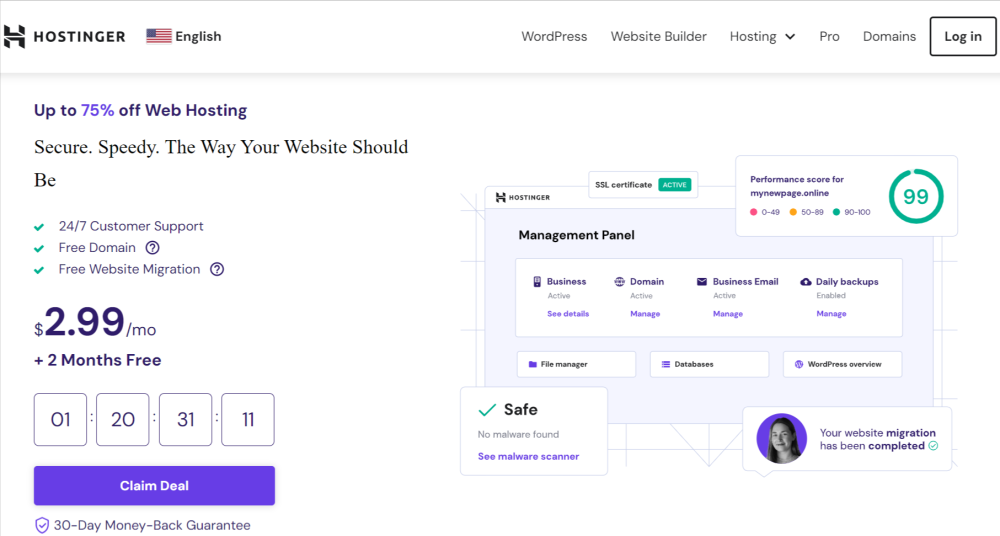1000x536 pixels.
Task: Click the WordPress overview button
Action: coord(842,364)
